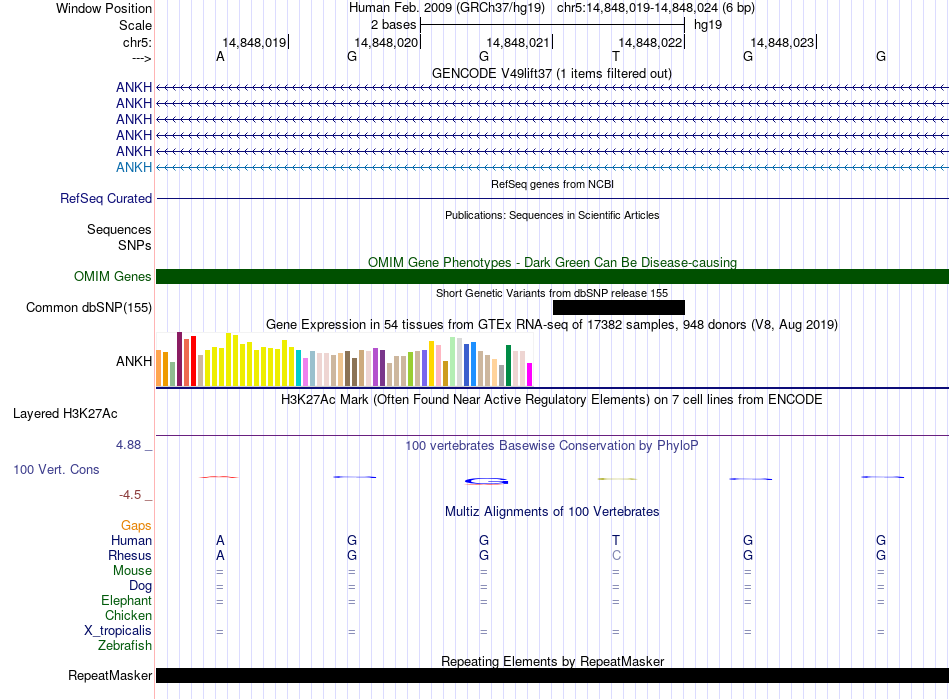Open the OMIM Gene Phenotypes track title

[552, 262]
